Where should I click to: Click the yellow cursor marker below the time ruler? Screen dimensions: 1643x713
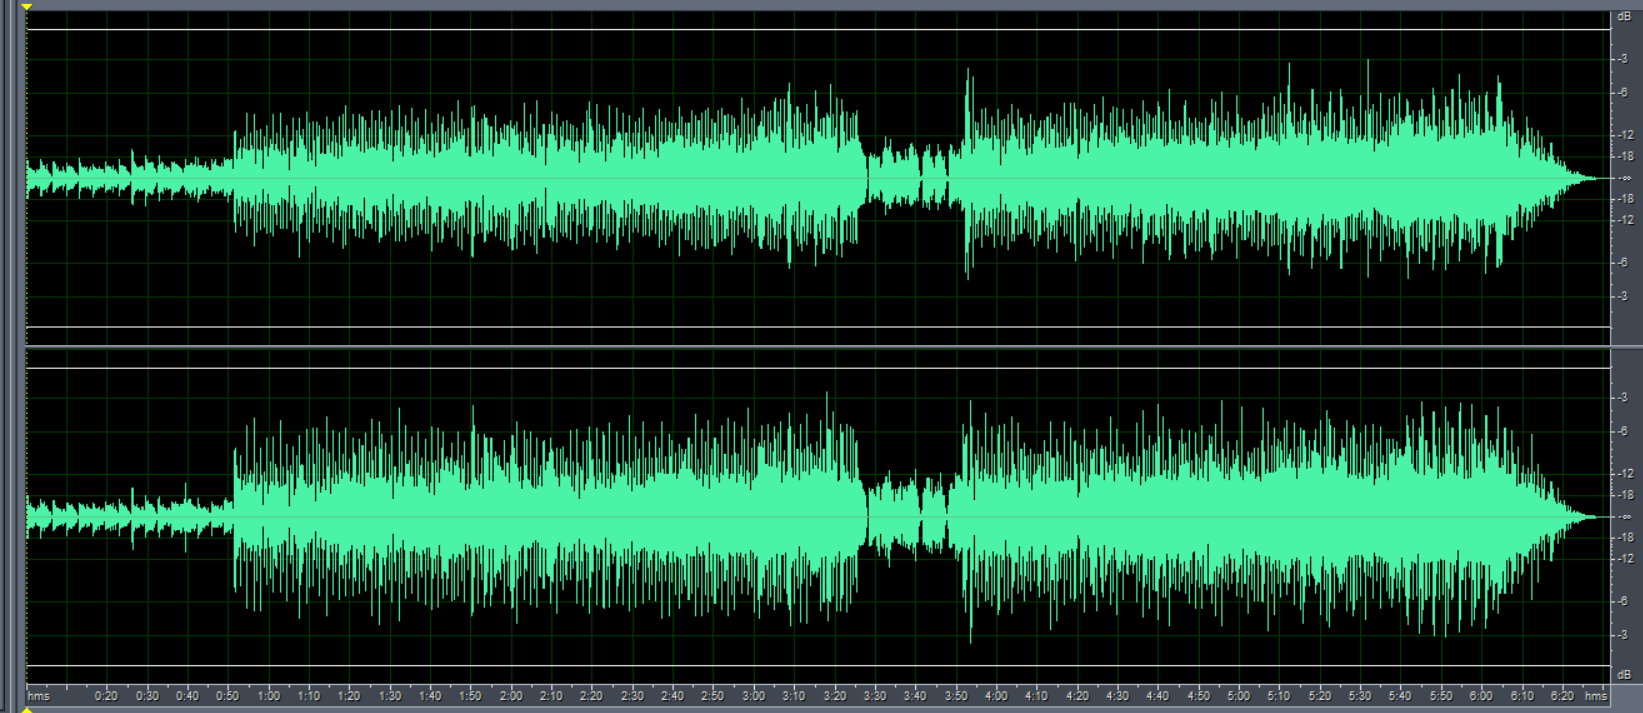click(x=27, y=709)
